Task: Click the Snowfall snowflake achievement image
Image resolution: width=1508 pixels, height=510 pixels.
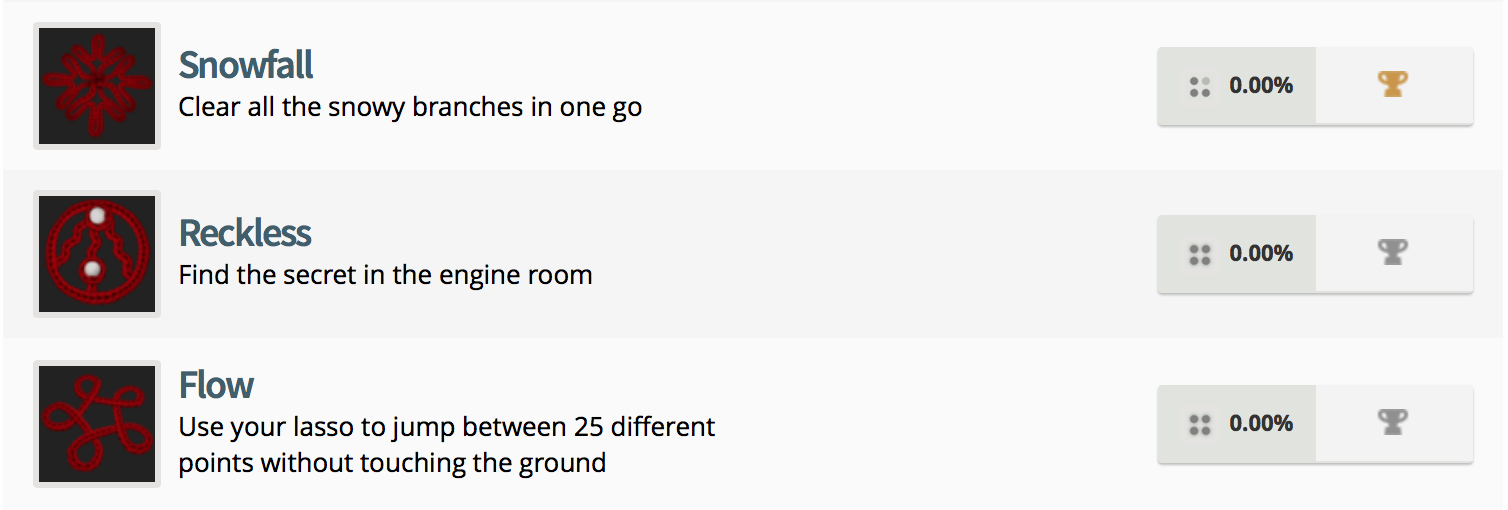Action: 97,86
